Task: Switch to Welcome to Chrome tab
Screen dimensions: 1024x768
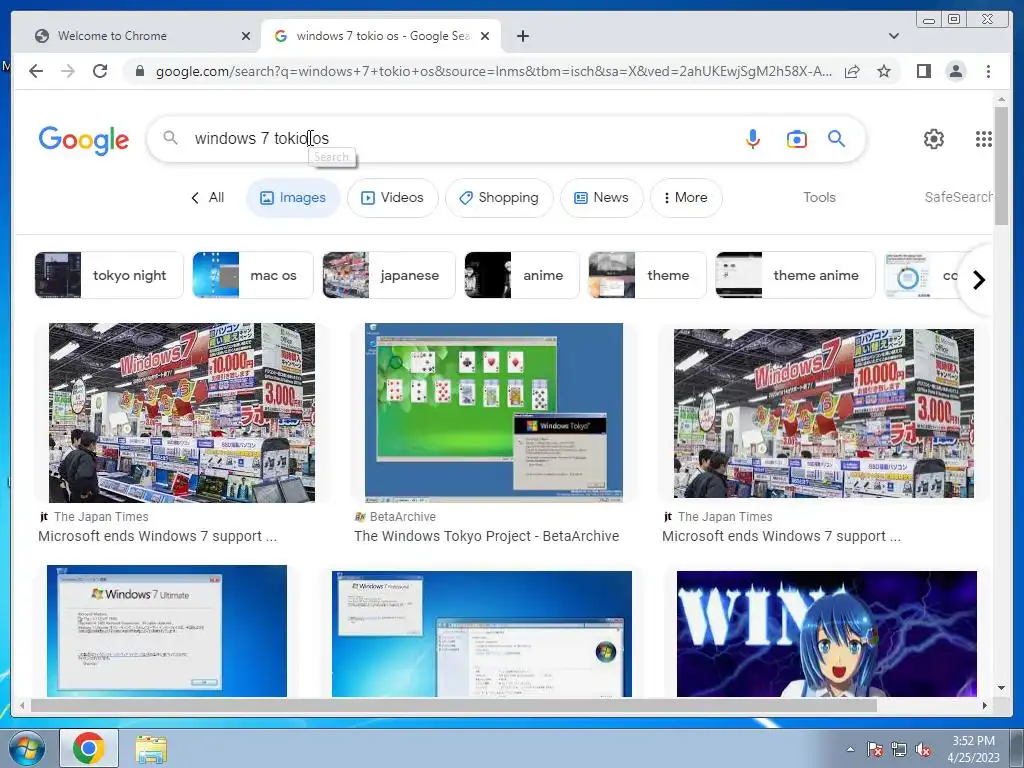Action: 136,36
